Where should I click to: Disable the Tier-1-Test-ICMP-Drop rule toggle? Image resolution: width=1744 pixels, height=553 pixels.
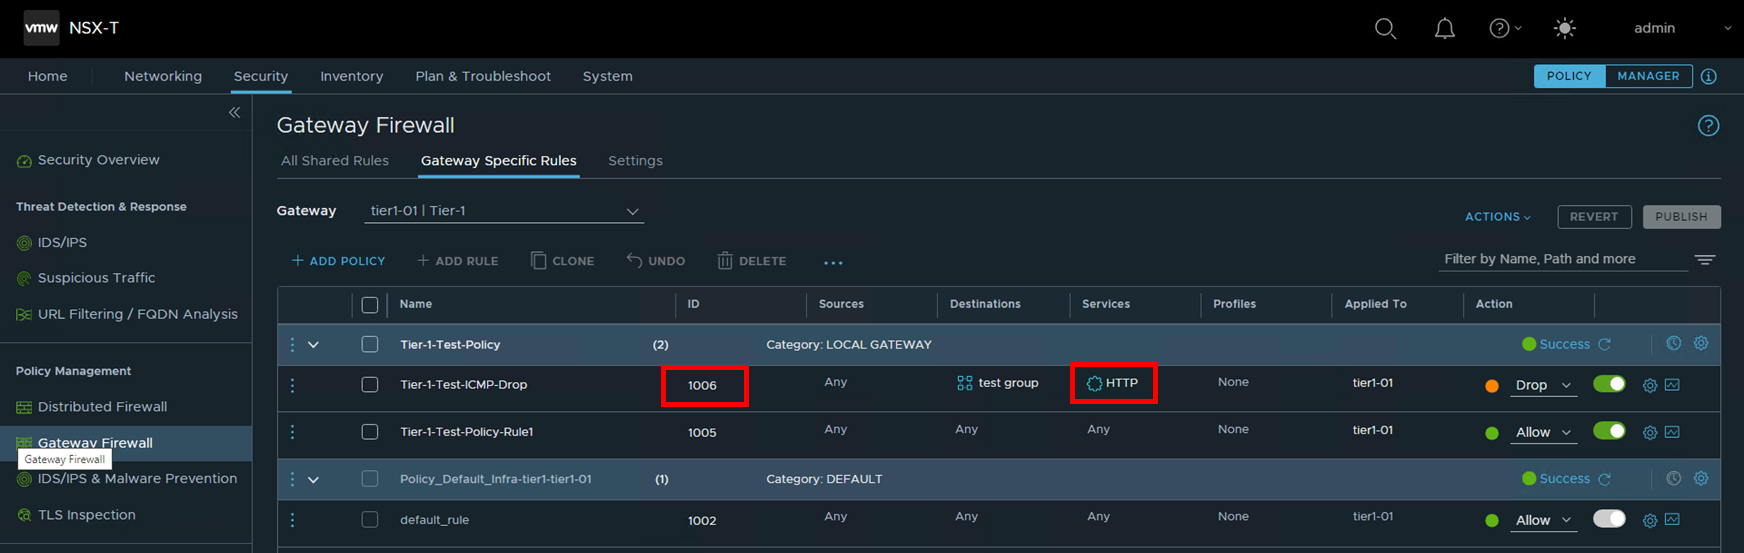(1609, 384)
